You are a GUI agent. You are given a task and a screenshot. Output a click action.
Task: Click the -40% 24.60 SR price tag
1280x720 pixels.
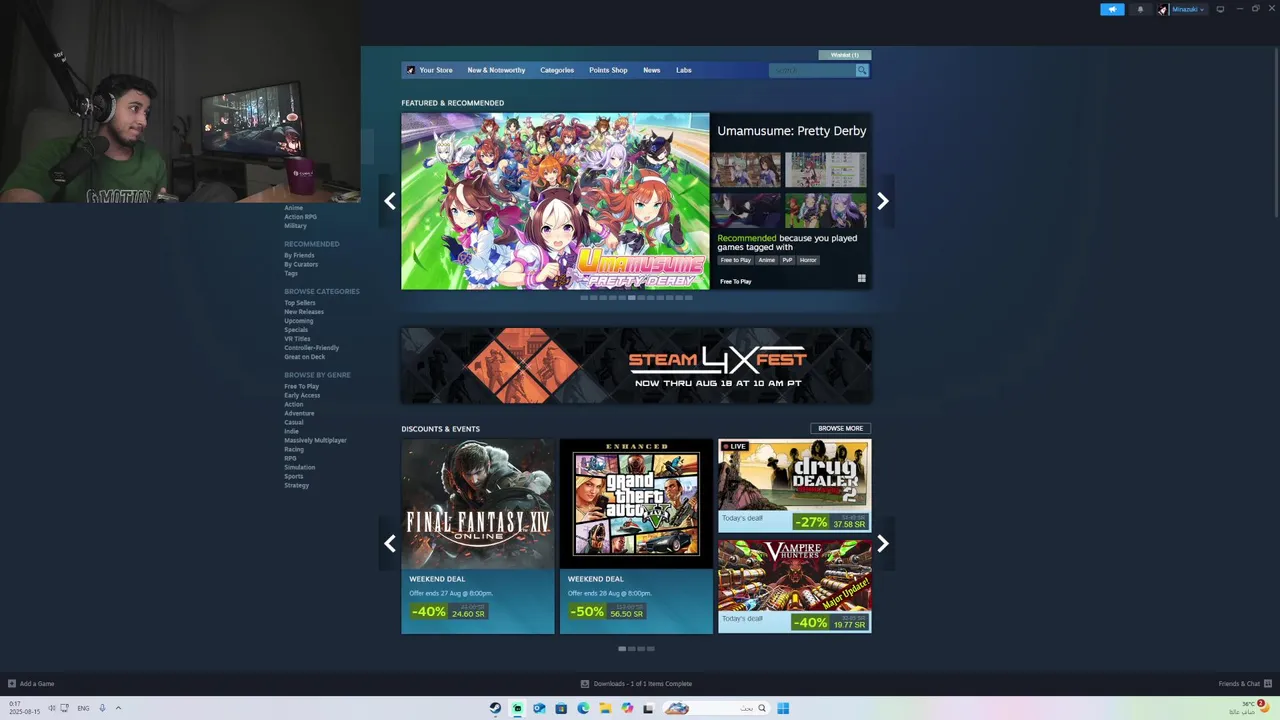click(448, 611)
